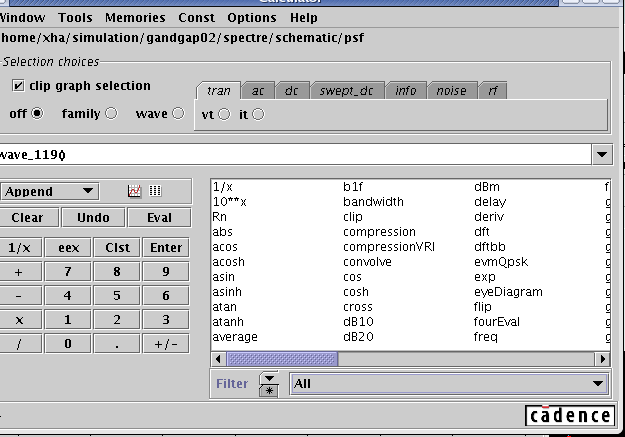Click the wave_1190 expression input field
625x437 pixels.
coord(295,154)
